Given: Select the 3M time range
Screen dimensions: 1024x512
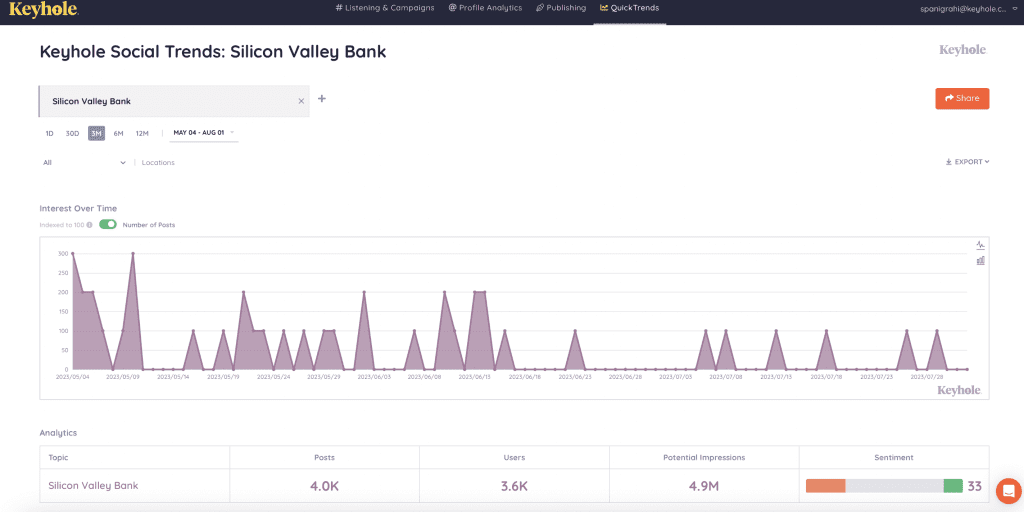Looking at the screenshot, I should 97,133.
